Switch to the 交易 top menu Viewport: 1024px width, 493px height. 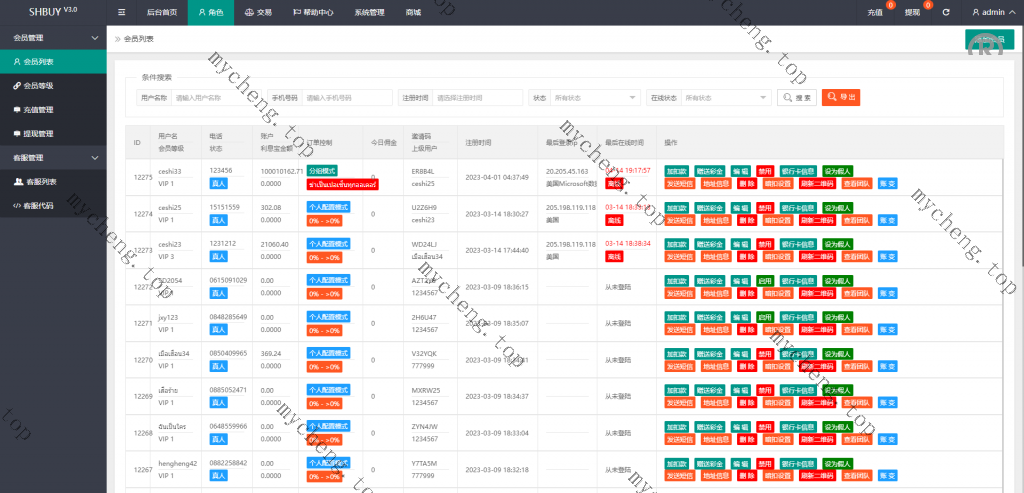pyautogui.click(x=258, y=13)
